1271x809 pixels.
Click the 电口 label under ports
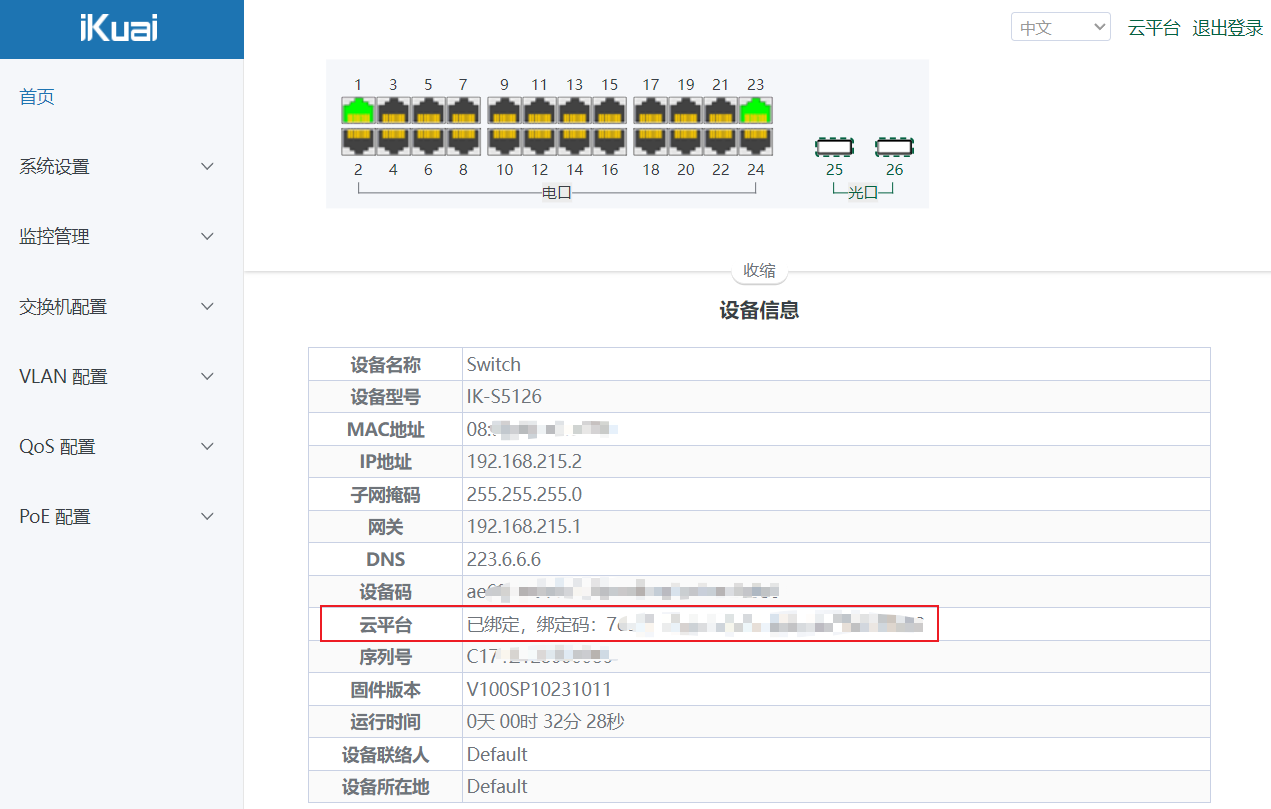pyautogui.click(x=556, y=192)
